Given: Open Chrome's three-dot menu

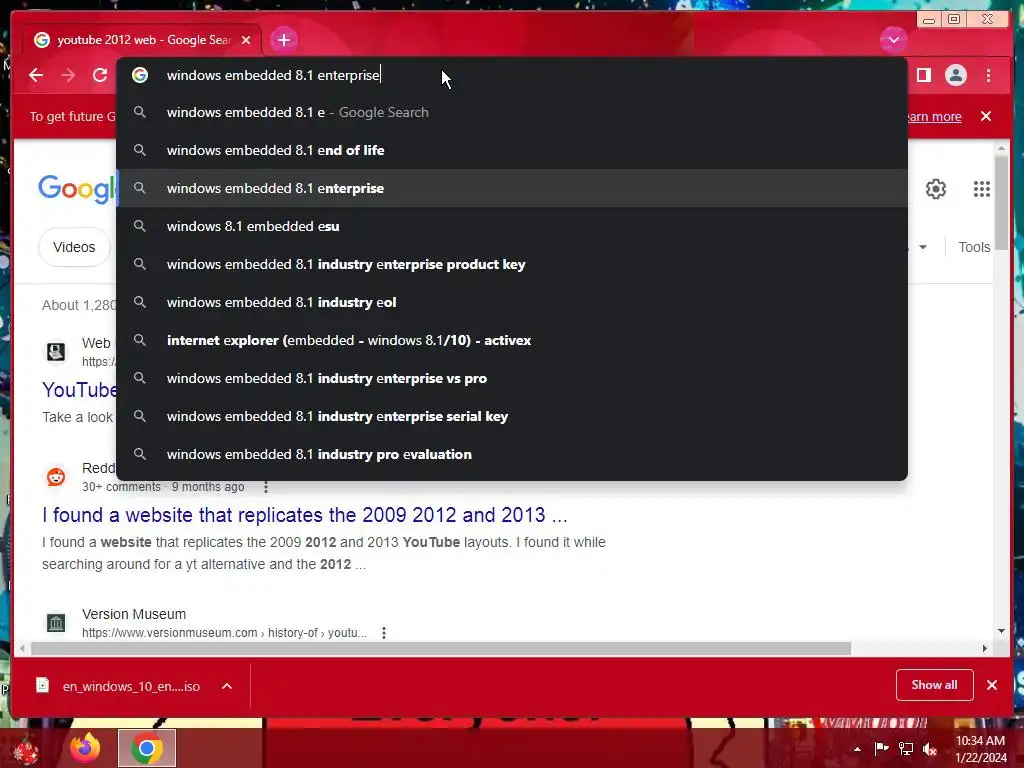Looking at the screenshot, I should tap(988, 75).
